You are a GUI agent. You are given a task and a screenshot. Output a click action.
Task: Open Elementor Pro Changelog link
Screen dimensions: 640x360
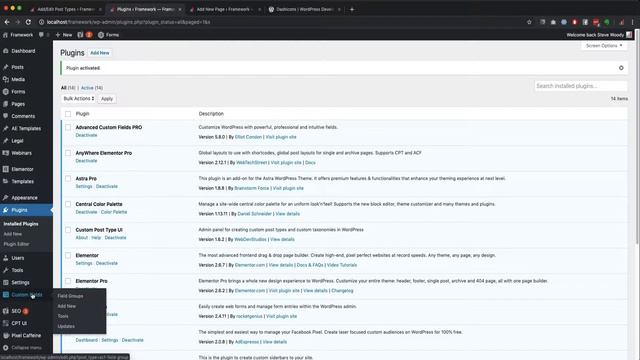point(342,291)
